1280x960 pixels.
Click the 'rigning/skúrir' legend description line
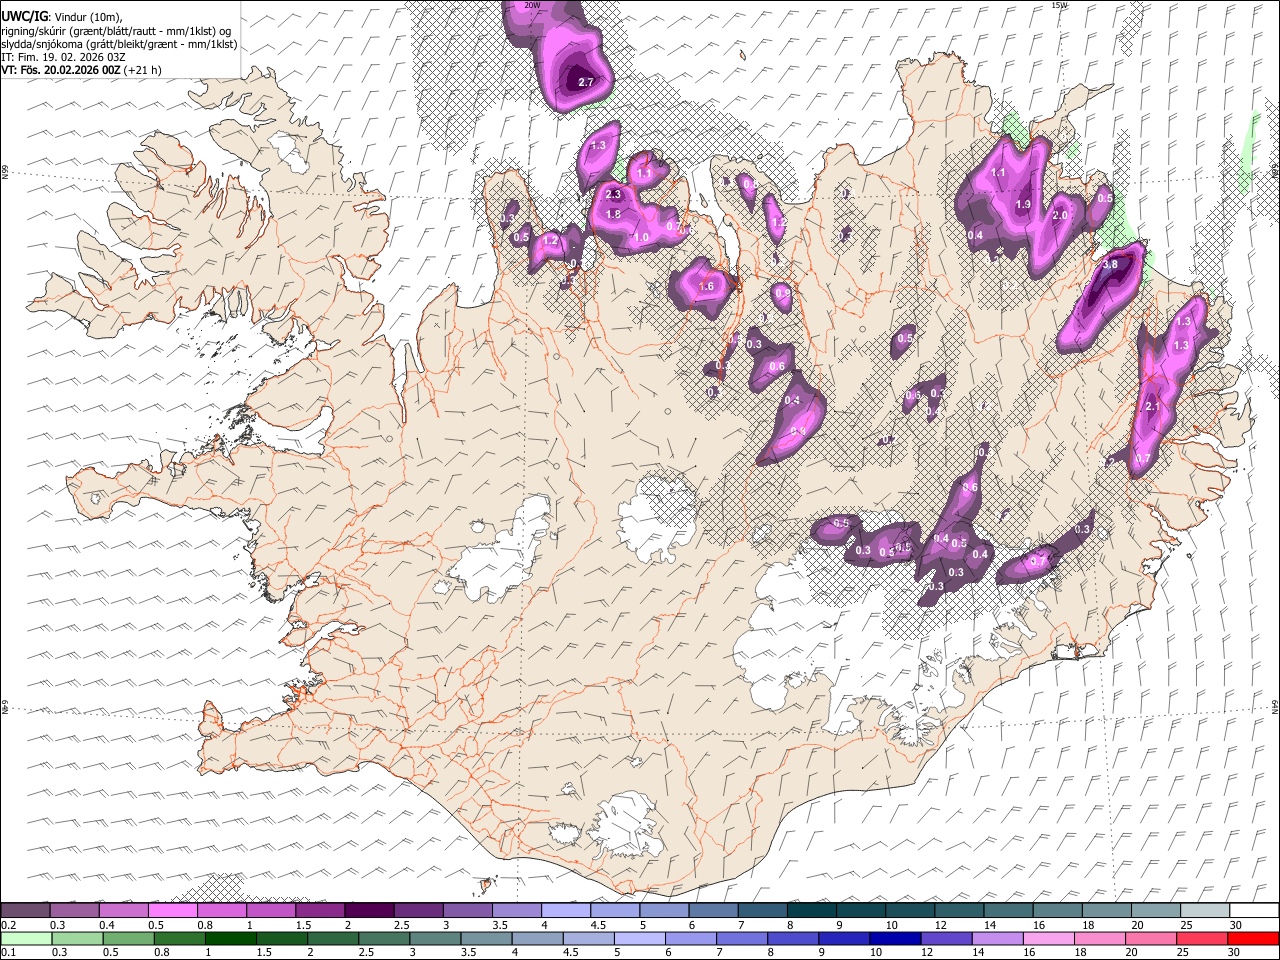coord(116,31)
